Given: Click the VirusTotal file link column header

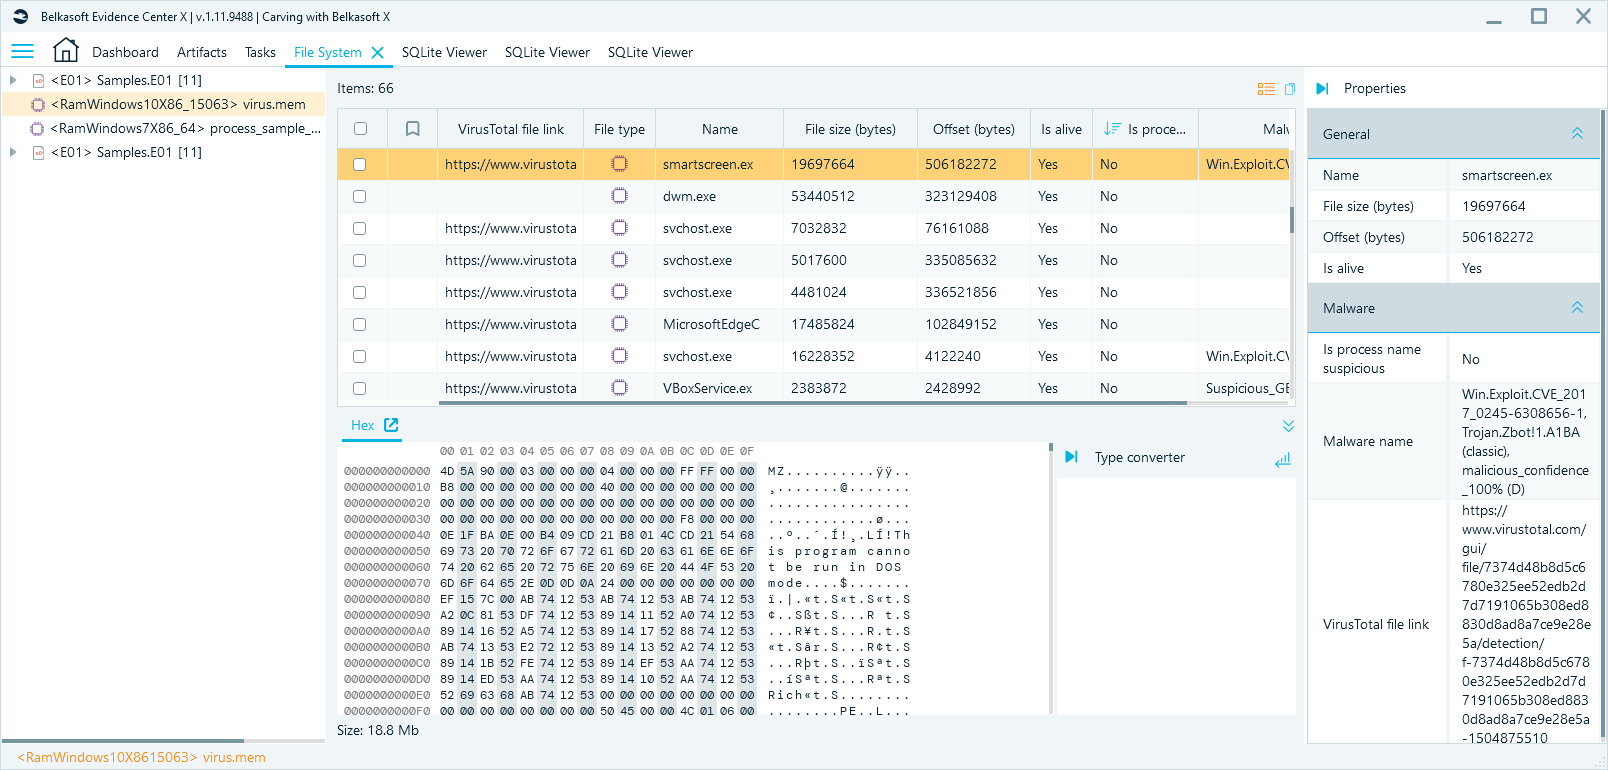Looking at the screenshot, I should (x=511, y=129).
